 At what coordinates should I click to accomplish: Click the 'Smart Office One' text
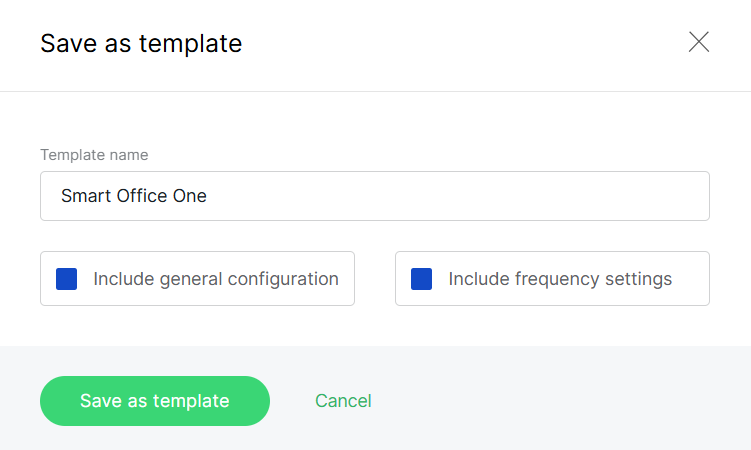pos(134,196)
